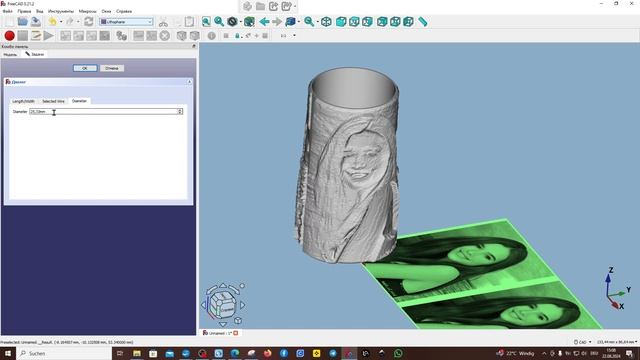Screen dimensions: 640x360
Task: Open the CAD navigation style dropdown
Action: point(582,342)
